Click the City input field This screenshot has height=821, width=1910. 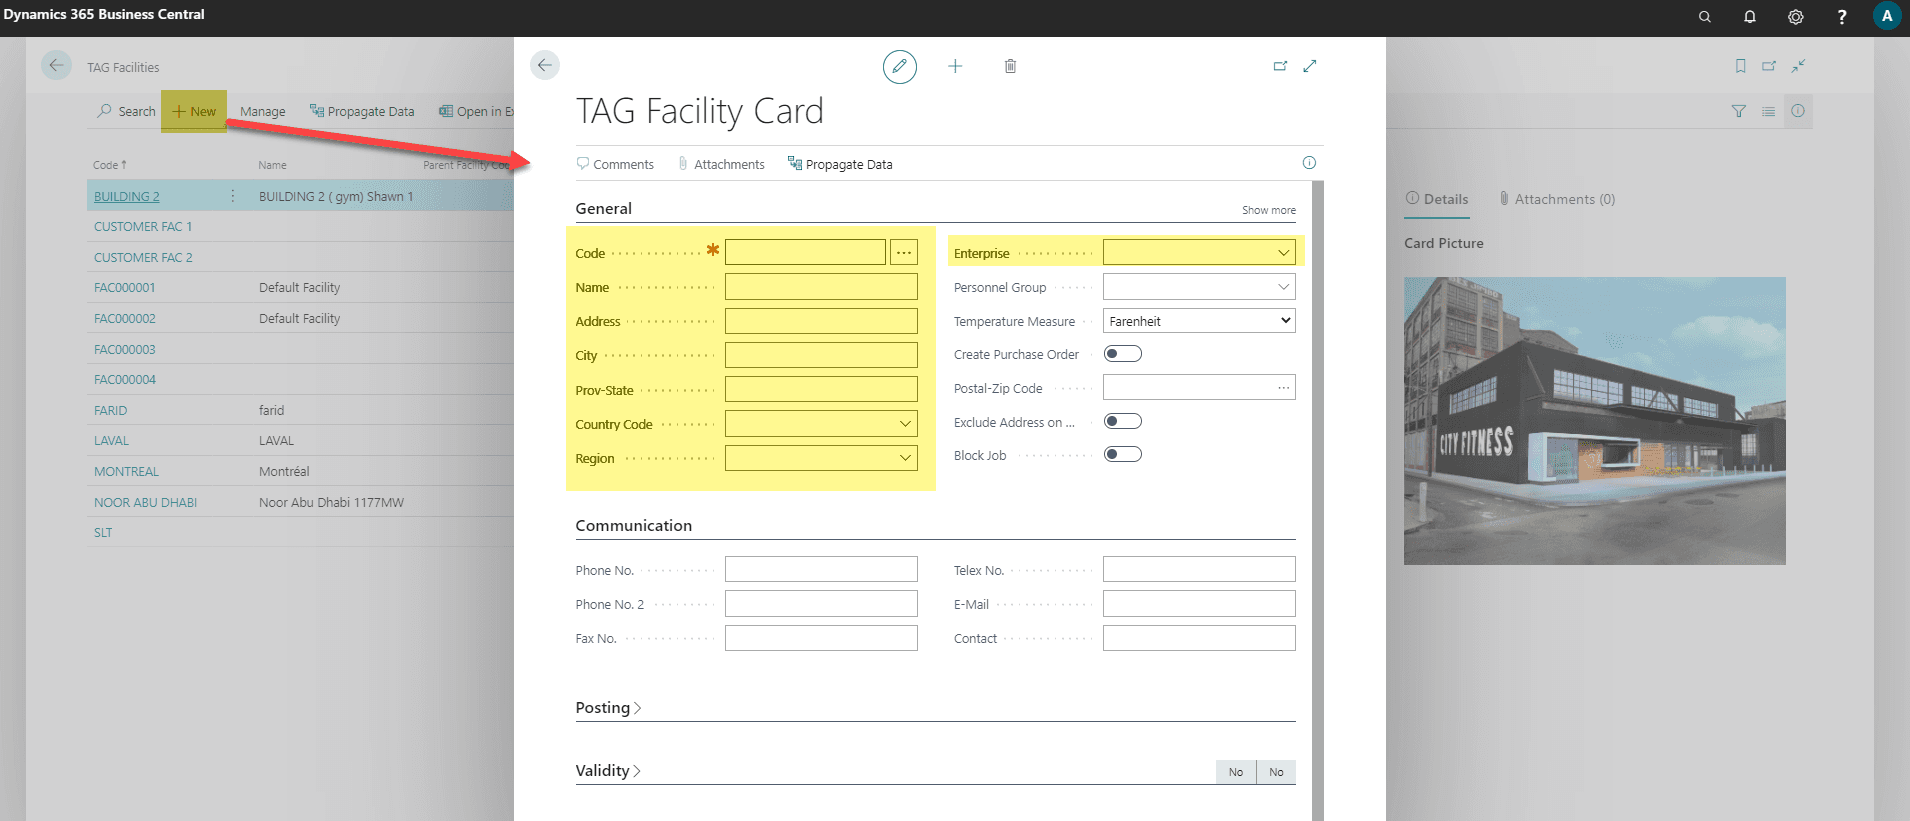click(821, 355)
